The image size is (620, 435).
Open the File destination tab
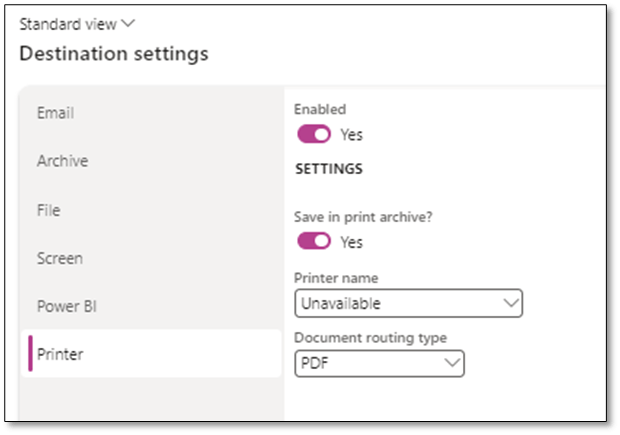tap(49, 210)
